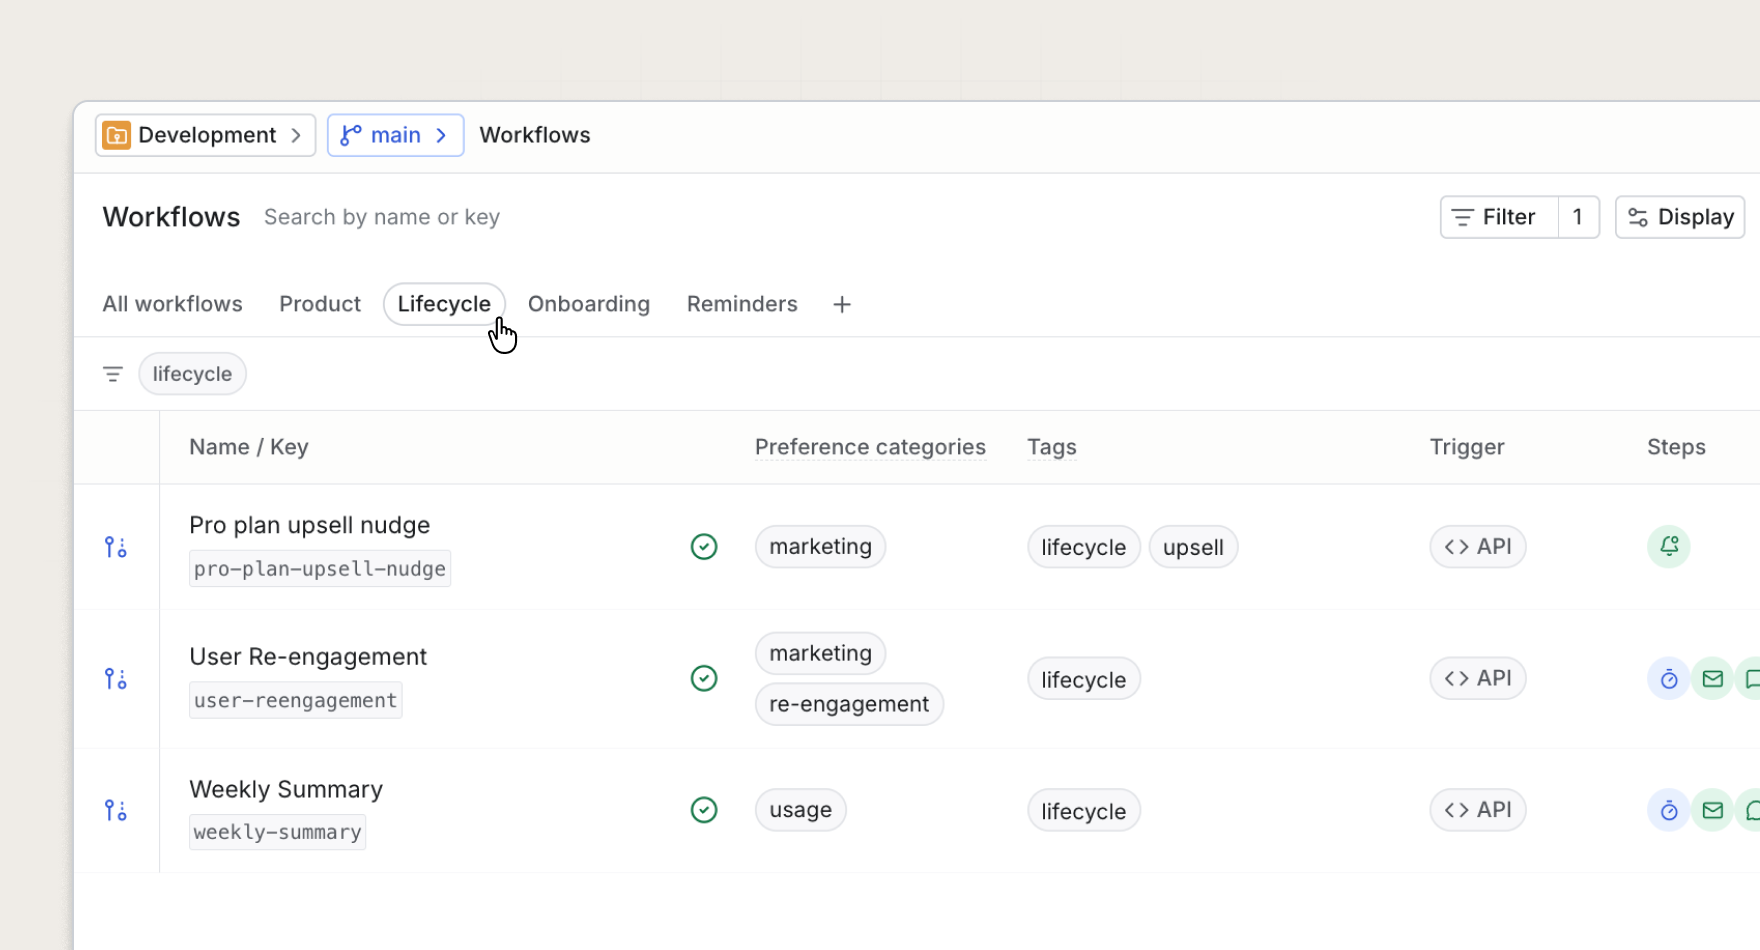Click email step icon in User Re-engagement row
This screenshot has height=950, width=1760.
1713,679
